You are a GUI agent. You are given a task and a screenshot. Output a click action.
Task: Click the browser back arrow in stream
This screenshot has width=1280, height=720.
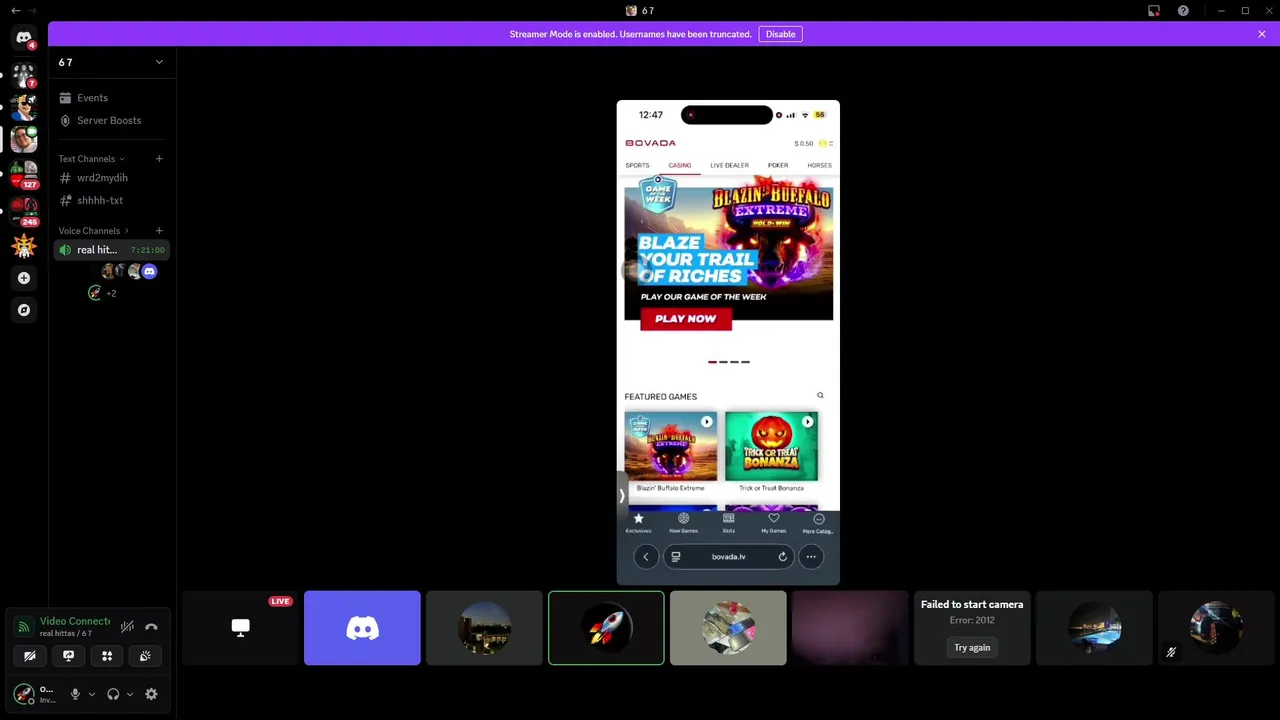[x=646, y=557]
